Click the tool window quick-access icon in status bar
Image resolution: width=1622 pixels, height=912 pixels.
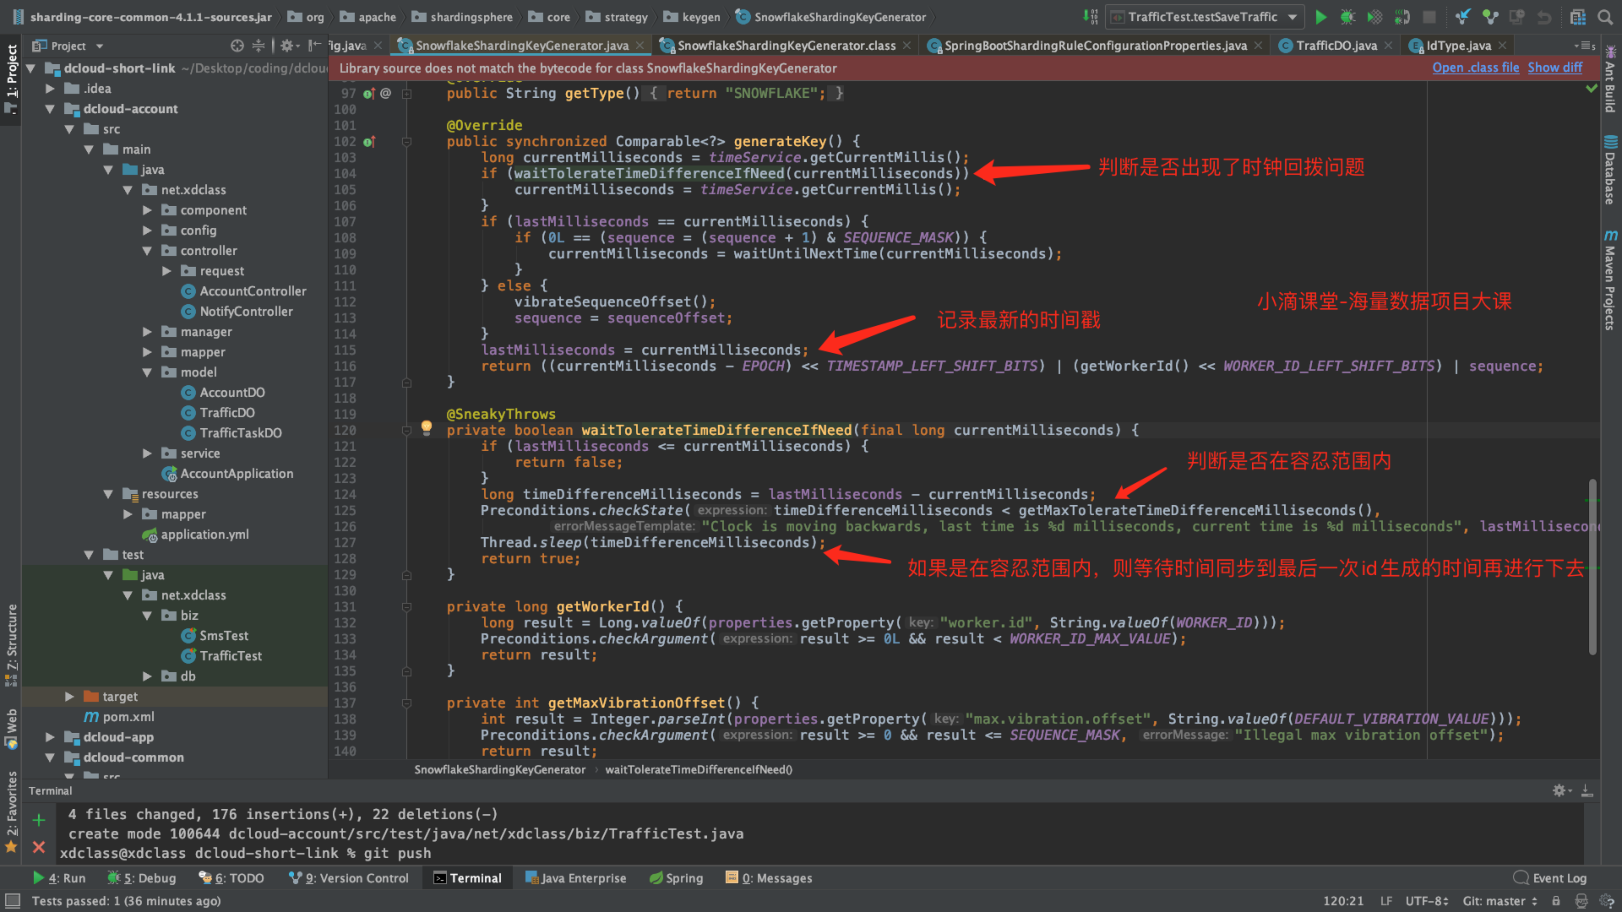tap(12, 901)
